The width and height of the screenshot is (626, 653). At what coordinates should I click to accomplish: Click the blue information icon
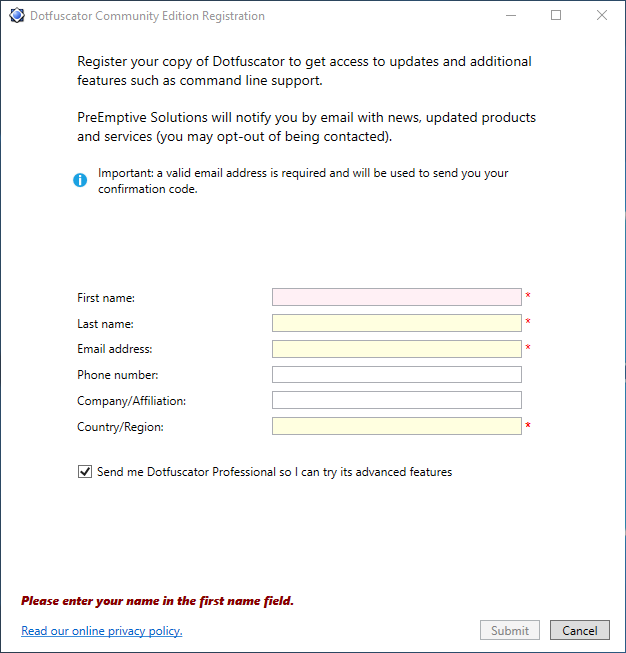pyautogui.click(x=80, y=180)
